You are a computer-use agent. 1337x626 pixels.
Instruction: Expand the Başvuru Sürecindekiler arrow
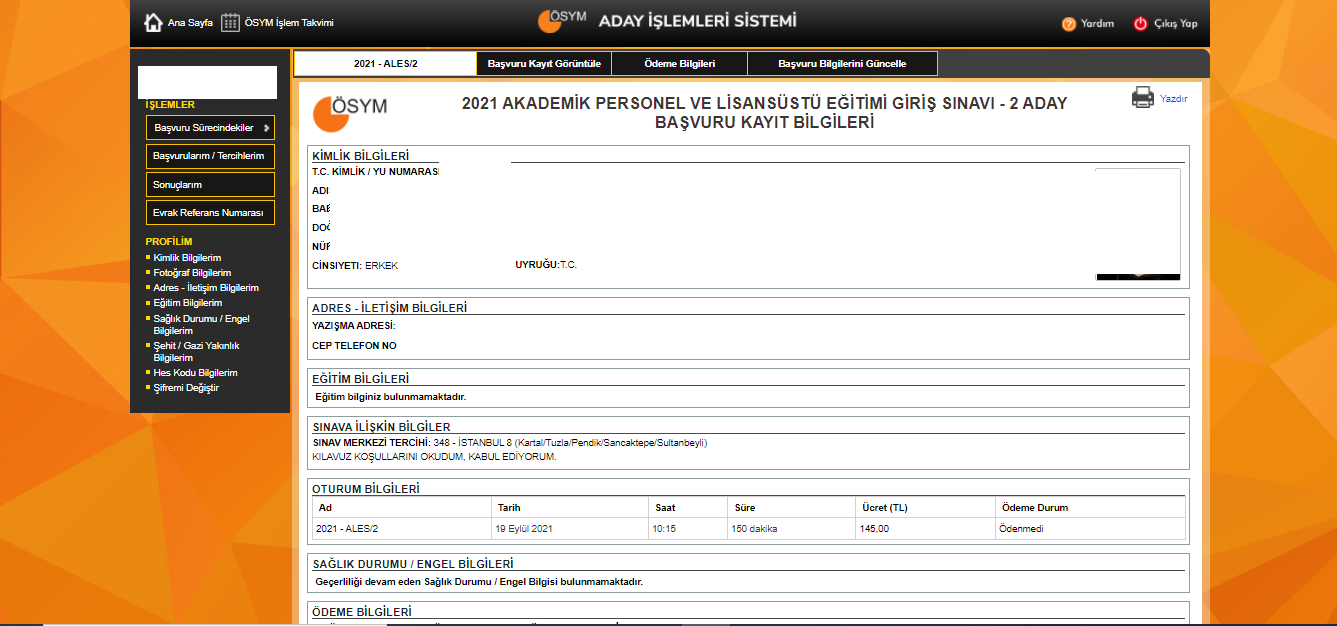tap(266, 128)
